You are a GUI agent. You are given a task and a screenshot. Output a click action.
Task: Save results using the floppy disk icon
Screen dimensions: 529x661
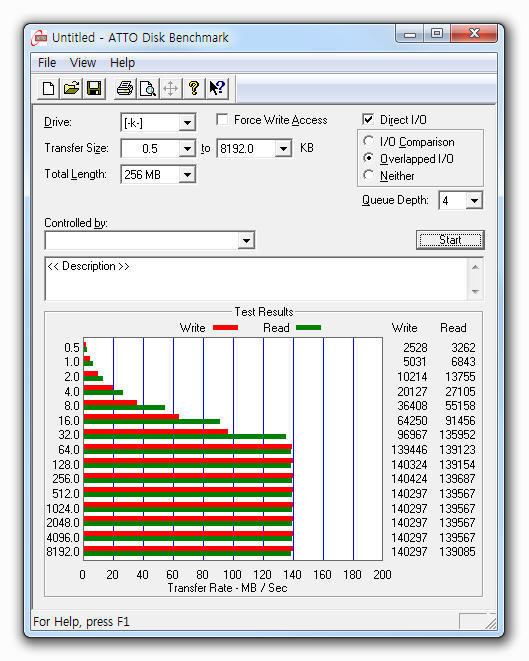[x=94, y=89]
